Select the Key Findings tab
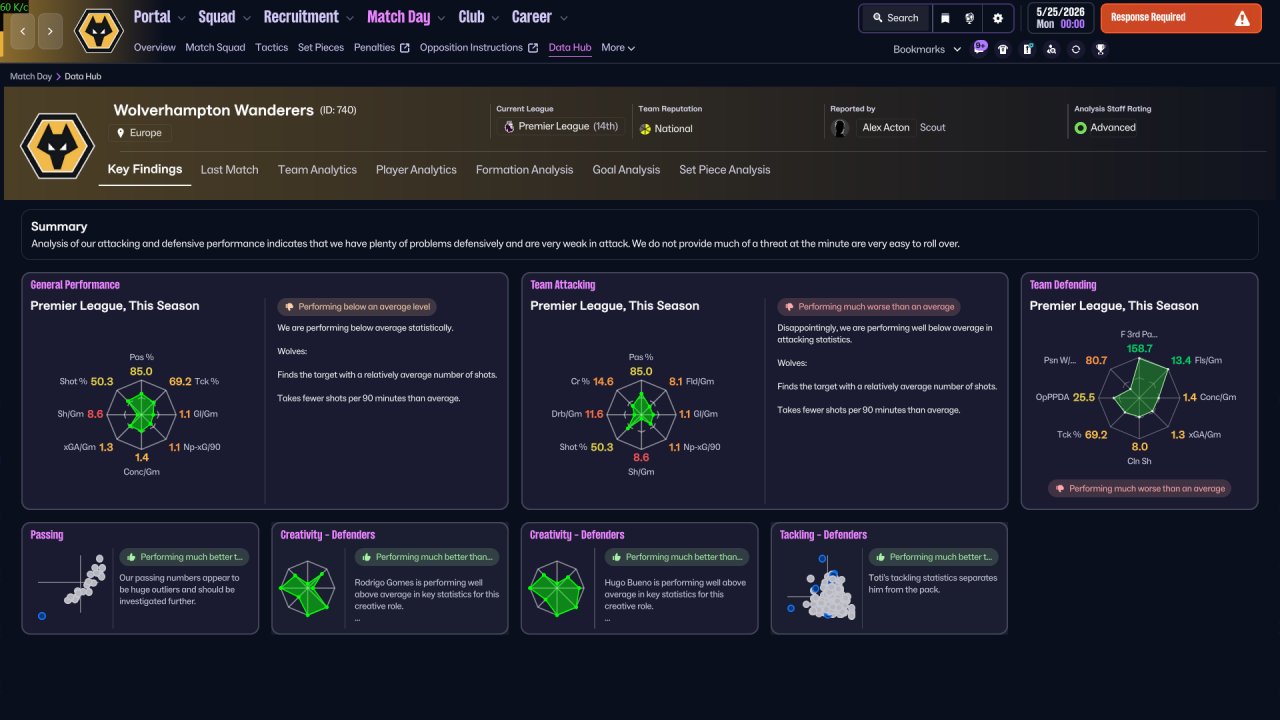Image resolution: width=1280 pixels, height=720 pixels. (x=145, y=170)
